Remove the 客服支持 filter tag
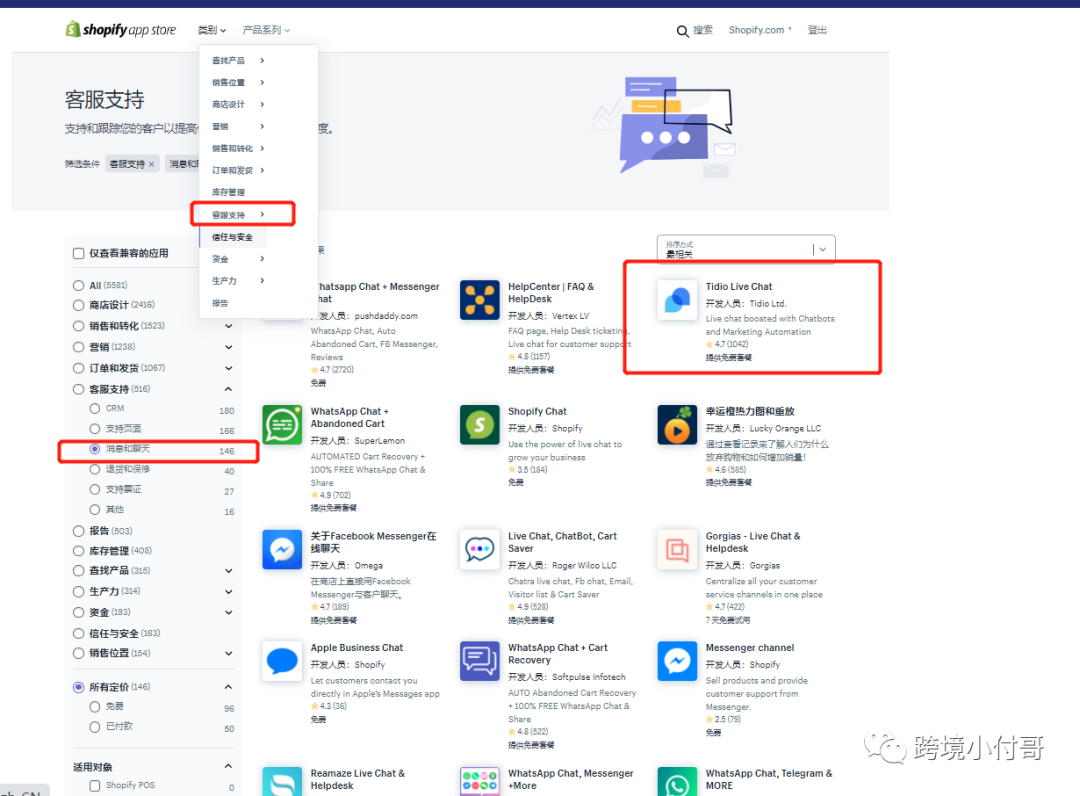This screenshot has height=796, width=1080. click(152, 164)
